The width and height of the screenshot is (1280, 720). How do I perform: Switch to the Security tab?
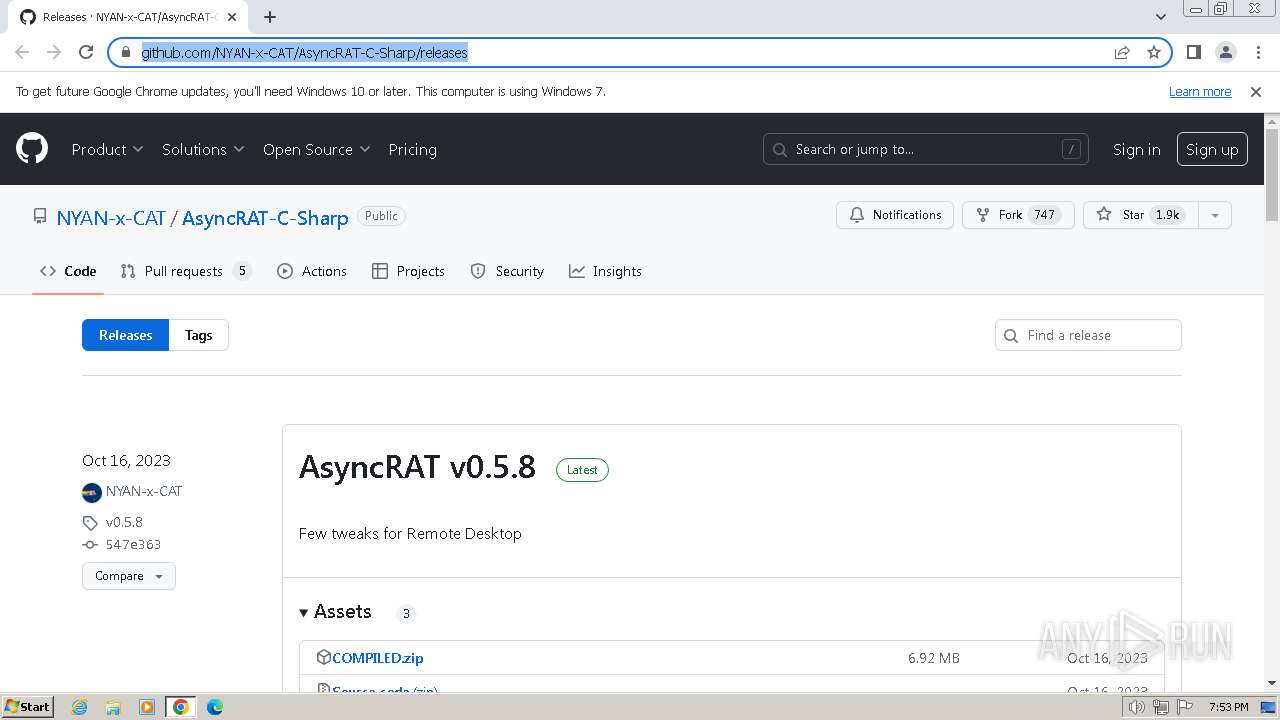click(x=507, y=271)
